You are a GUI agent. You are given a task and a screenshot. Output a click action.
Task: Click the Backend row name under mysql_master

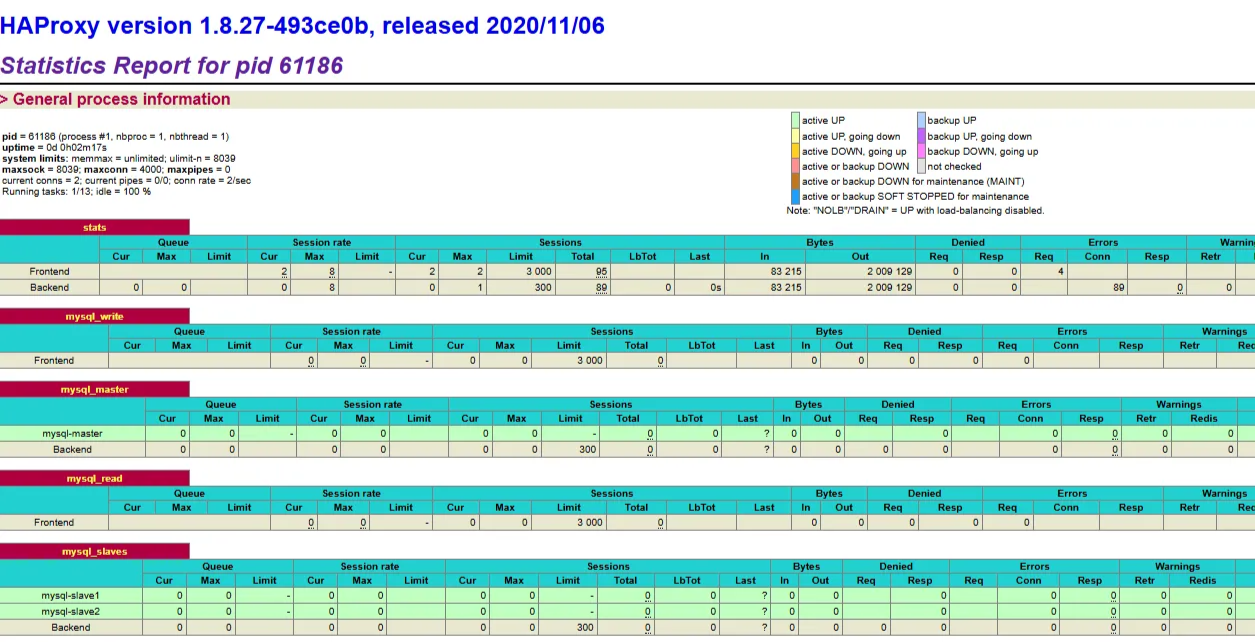click(x=72, y=449)
